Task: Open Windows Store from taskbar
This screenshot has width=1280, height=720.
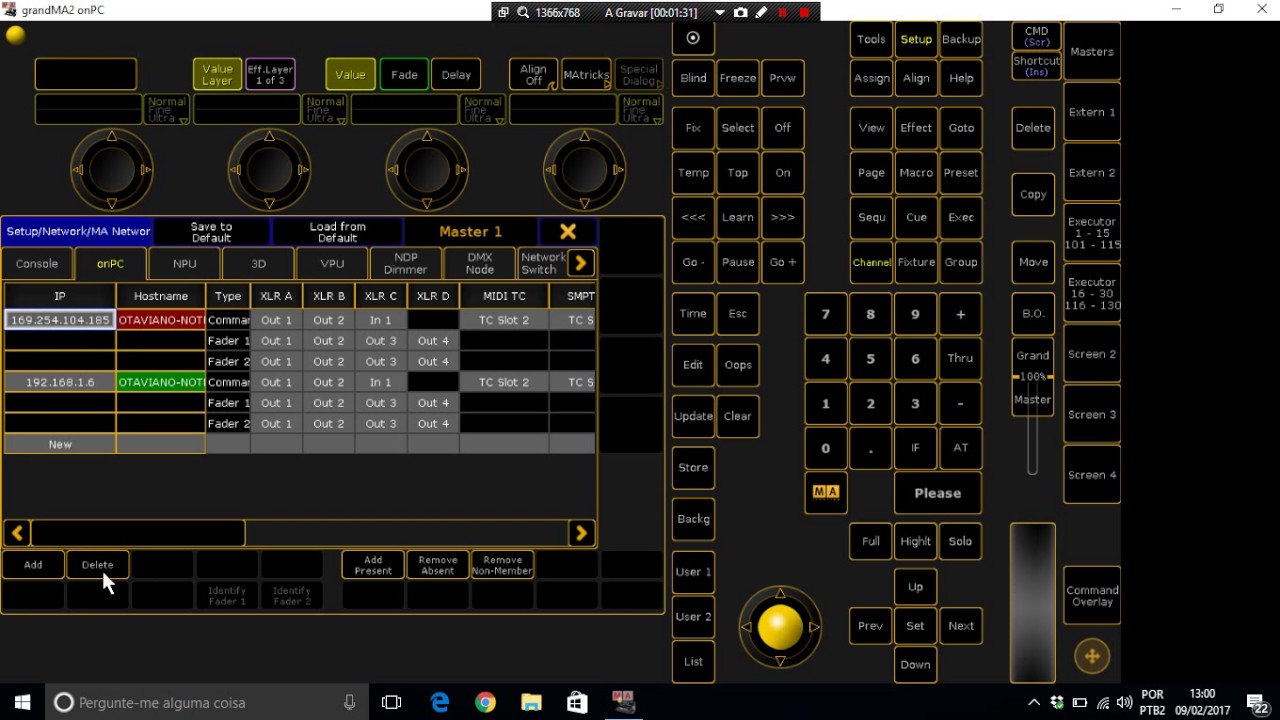Action: pos(577,702)
